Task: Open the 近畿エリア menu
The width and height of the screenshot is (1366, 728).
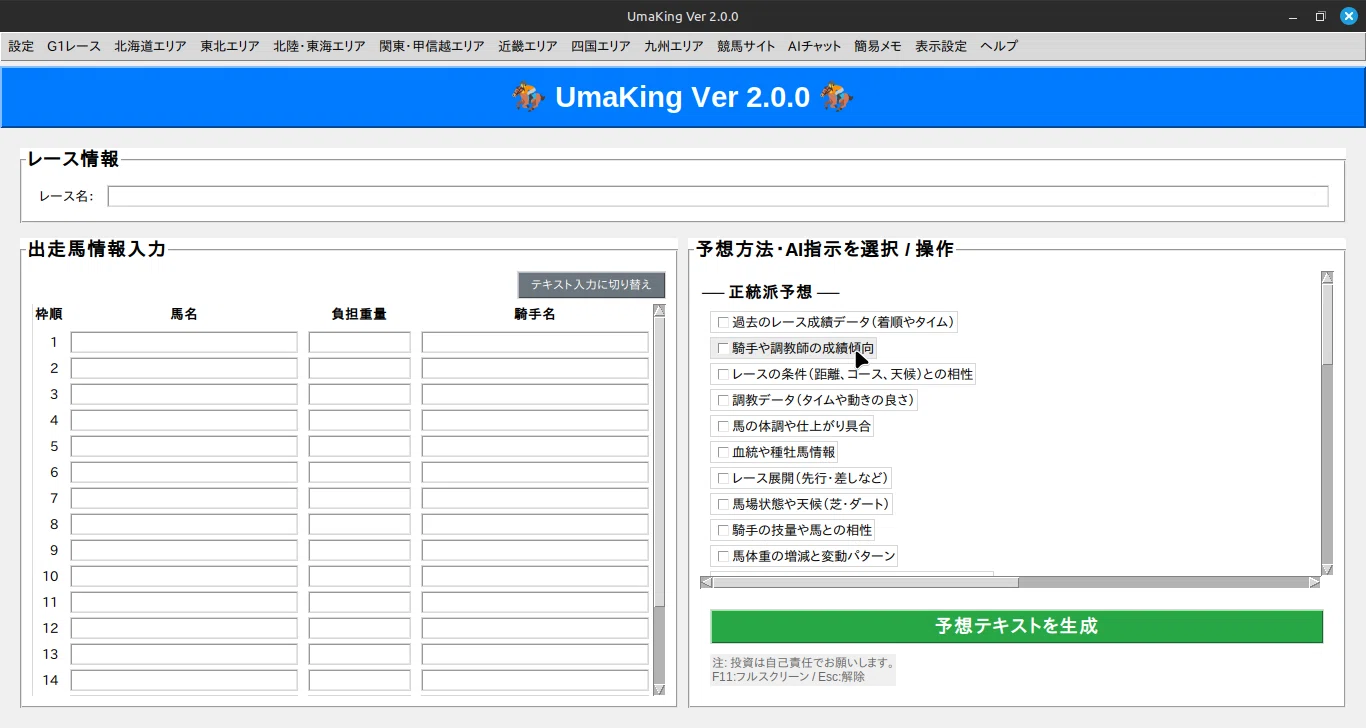Action: [x=528, y=46]
